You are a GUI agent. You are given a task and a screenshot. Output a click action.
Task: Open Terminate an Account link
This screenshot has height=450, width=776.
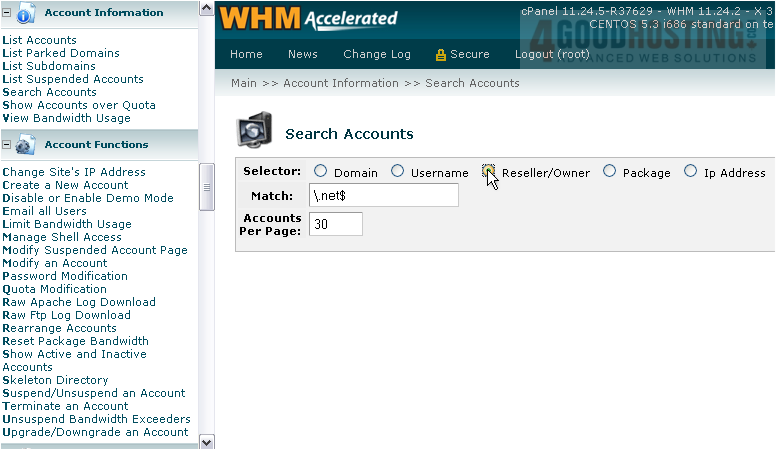pyautogui.click(x=65, y=406)
